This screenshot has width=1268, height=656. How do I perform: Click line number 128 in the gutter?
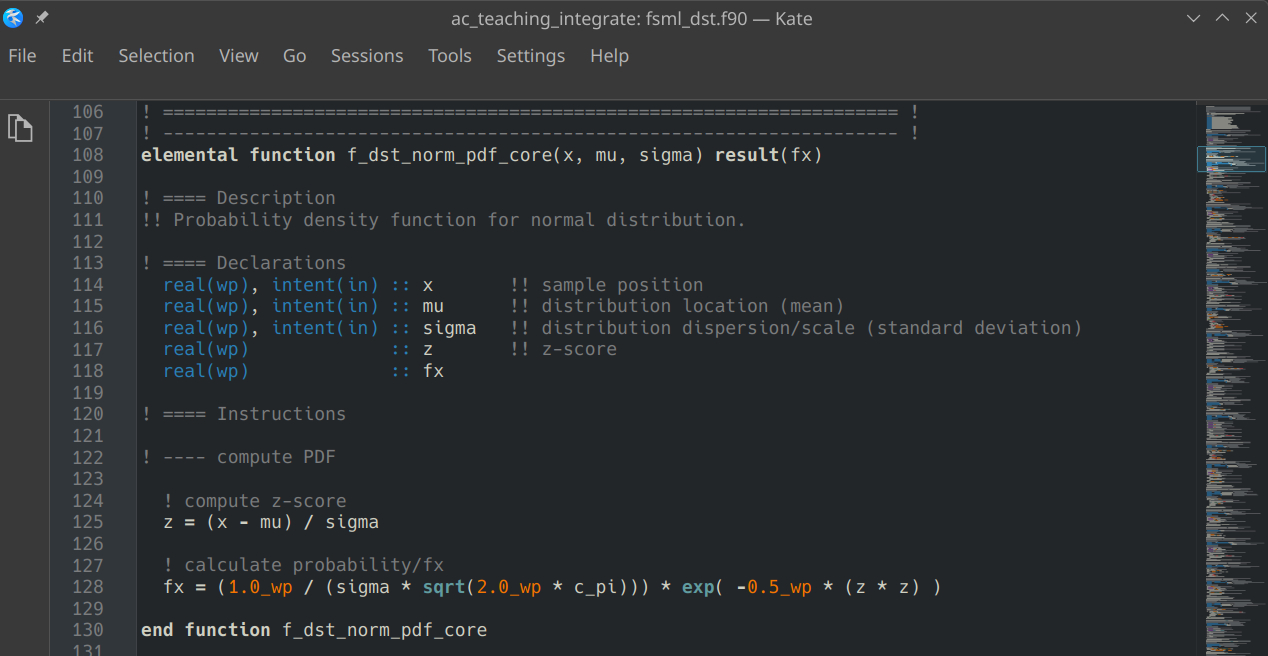(x=88, y=587)
